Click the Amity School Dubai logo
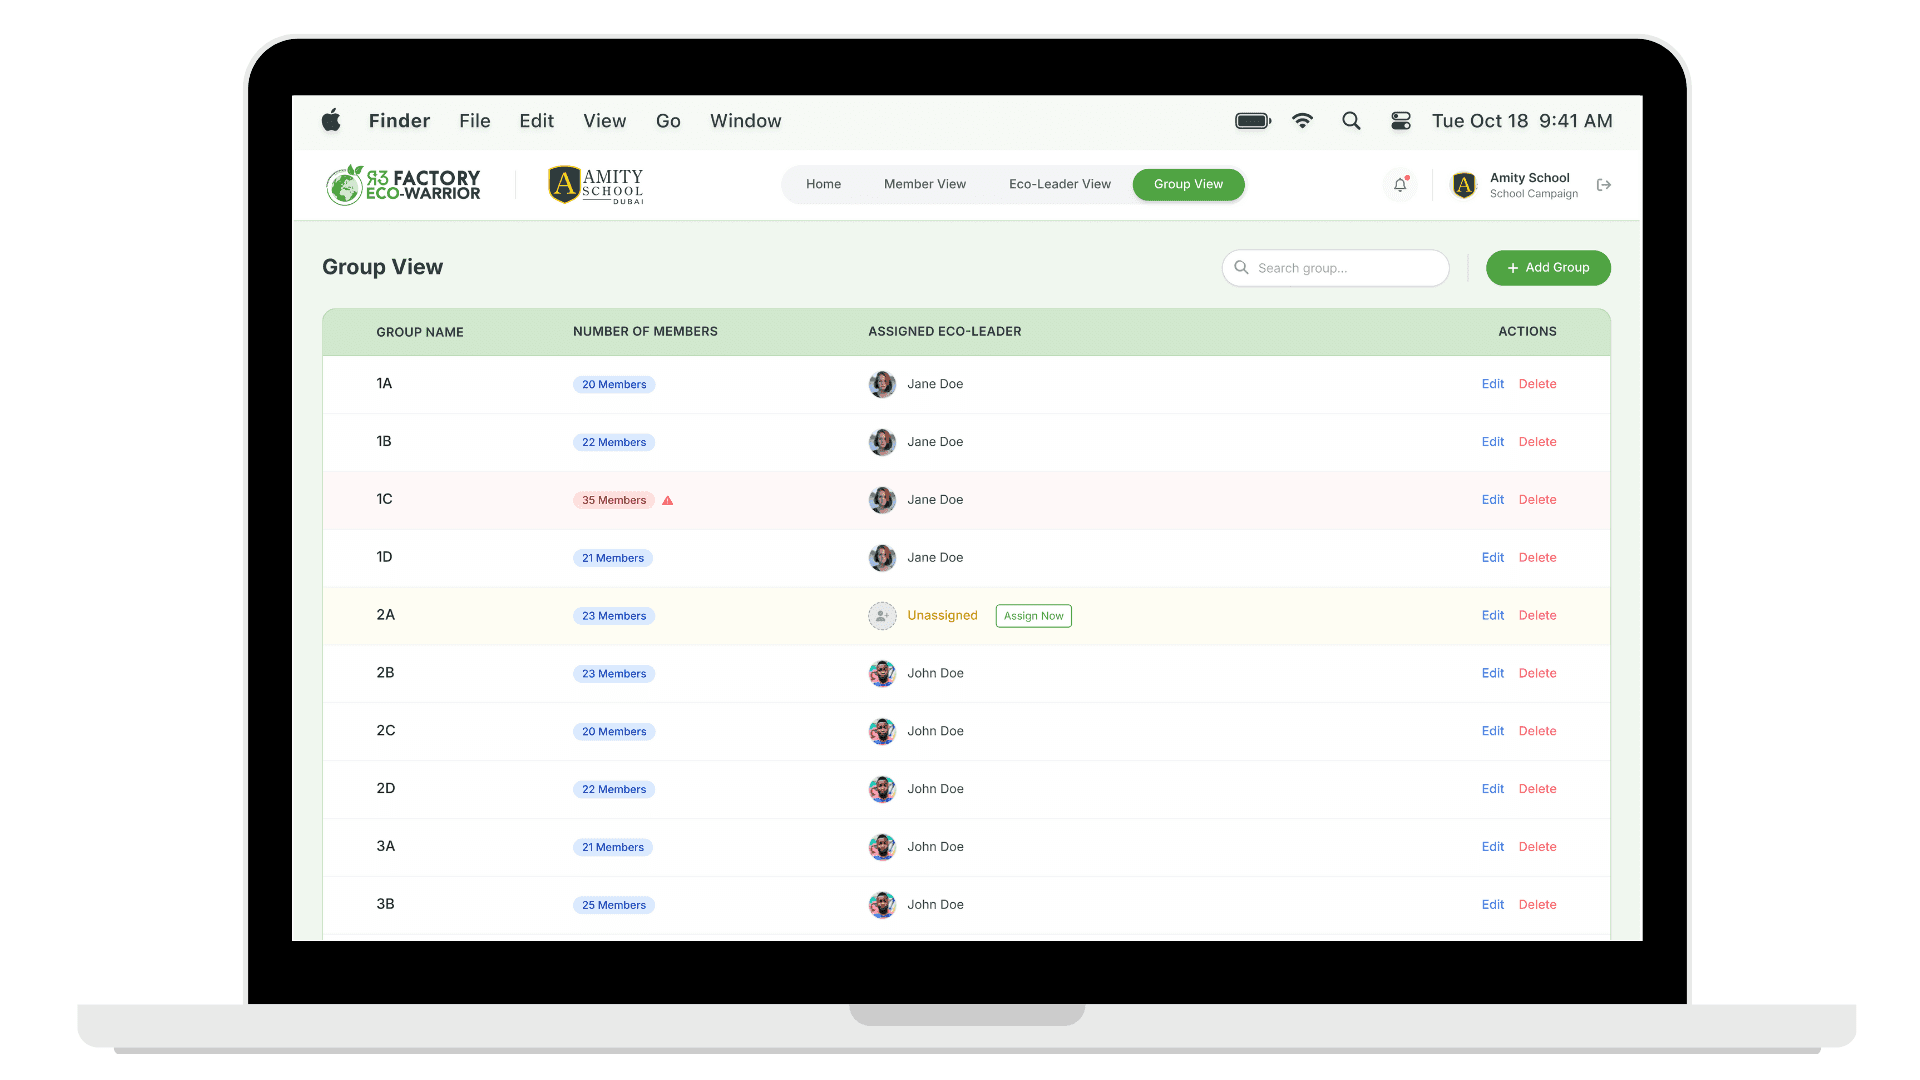Screen dimensions: 1920x1080 click(x=596, y=185)
